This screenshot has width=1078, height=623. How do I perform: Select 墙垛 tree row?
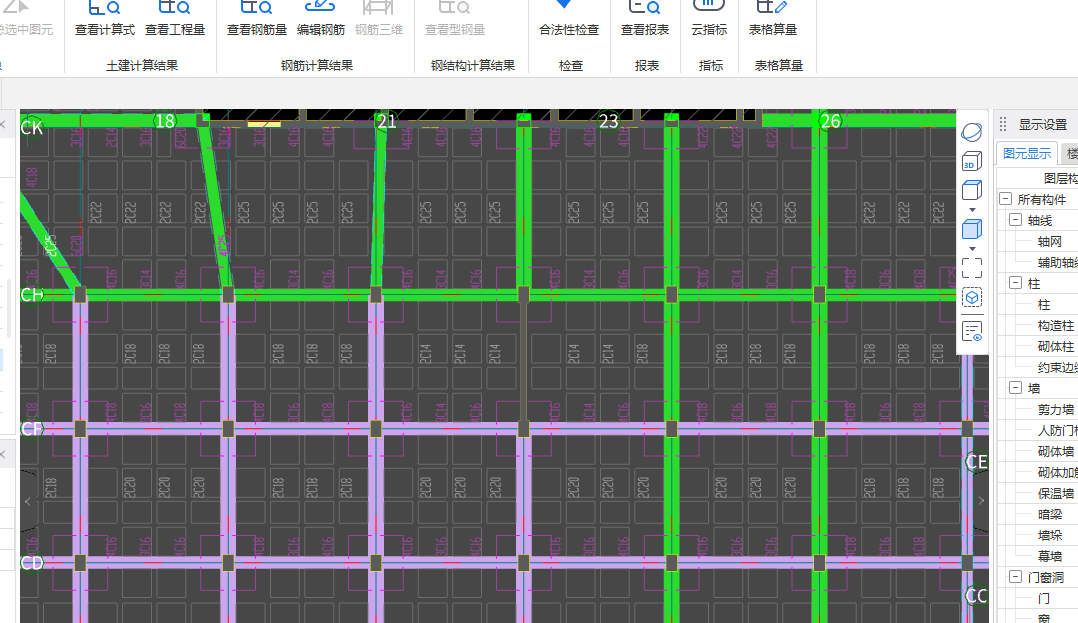point(1050,535)
